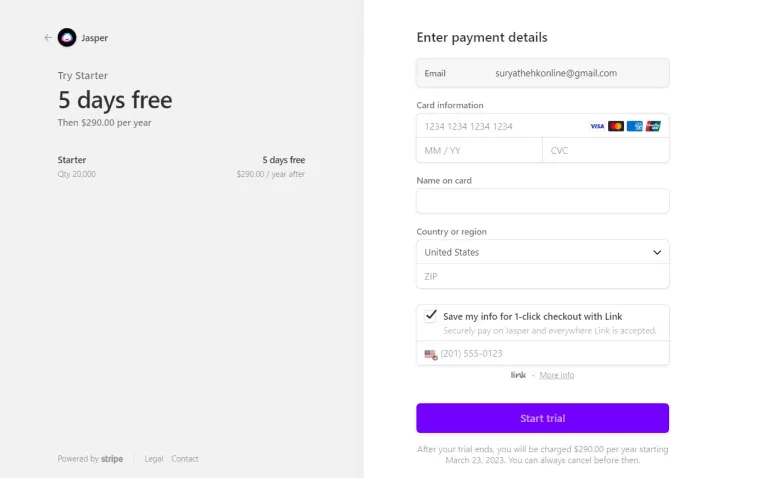Open the Legal link in footer
Screen dimensions: 768x478
point(154,459)
